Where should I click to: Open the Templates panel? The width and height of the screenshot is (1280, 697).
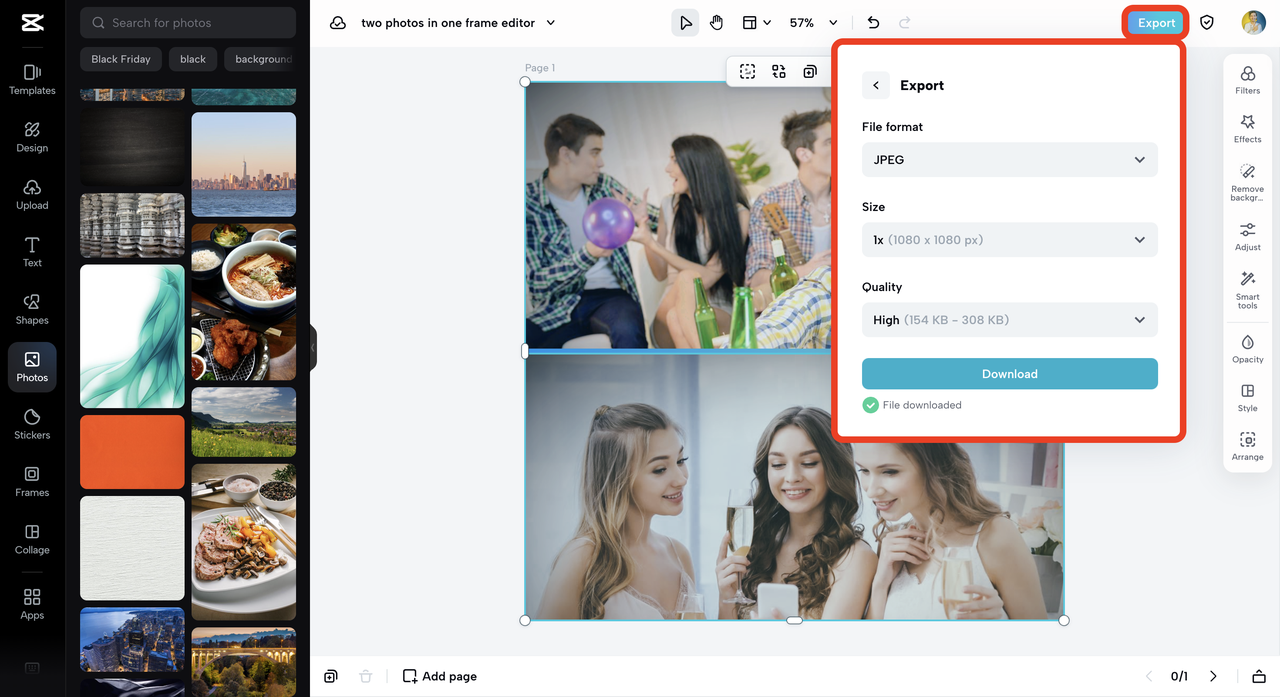click(x=32, y=79)
